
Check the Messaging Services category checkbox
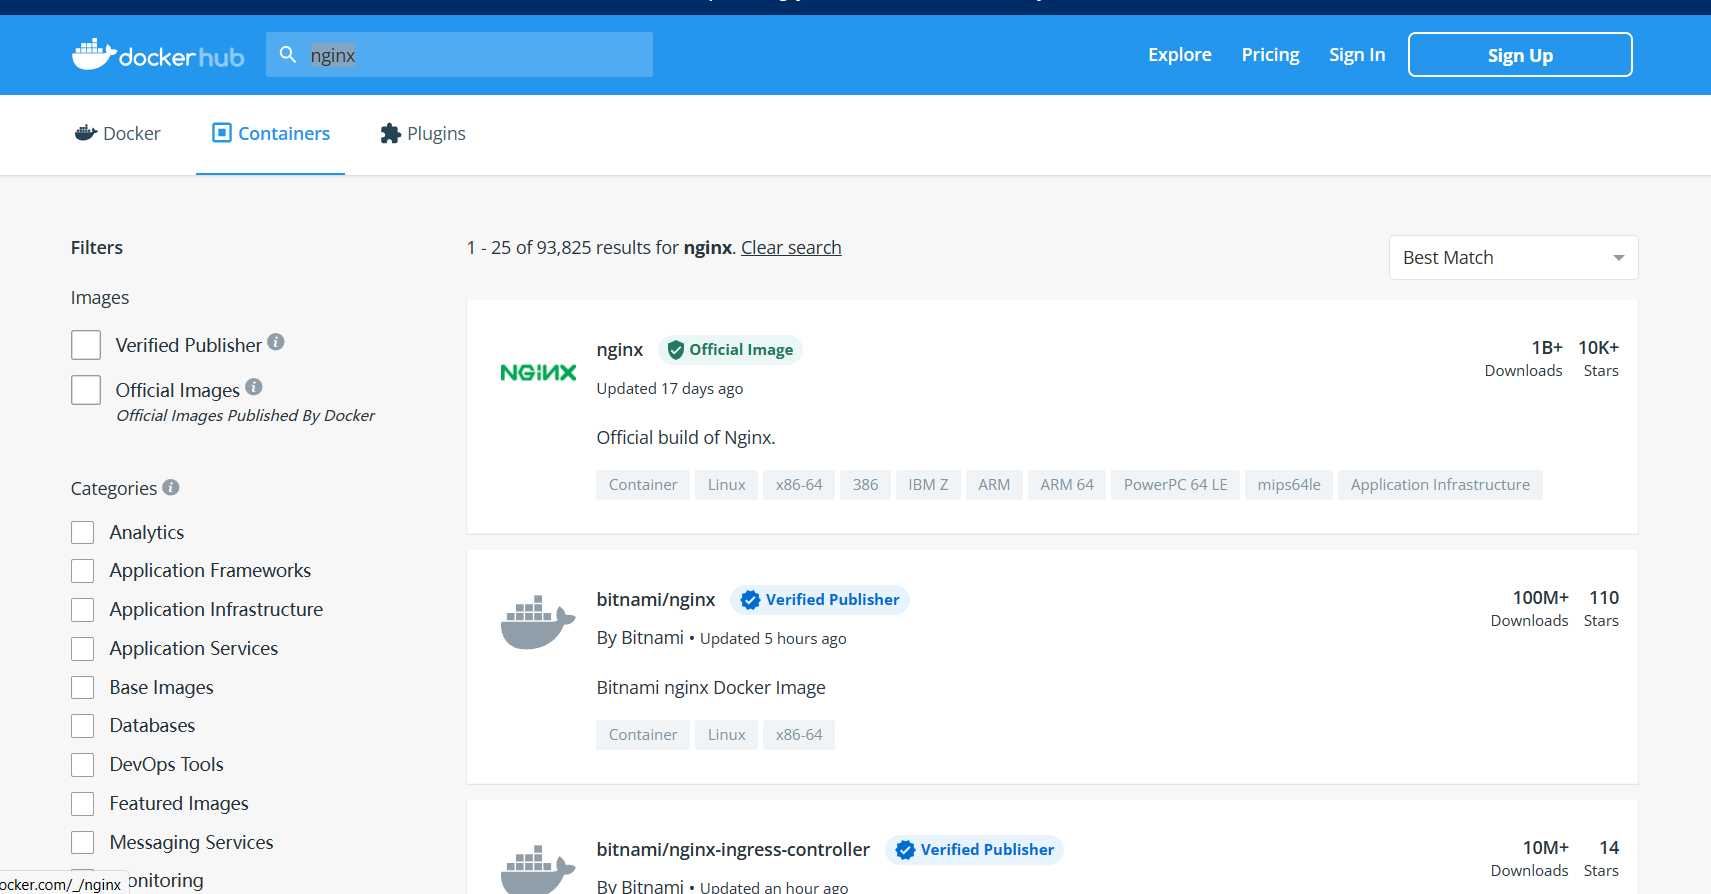[83, 843]
